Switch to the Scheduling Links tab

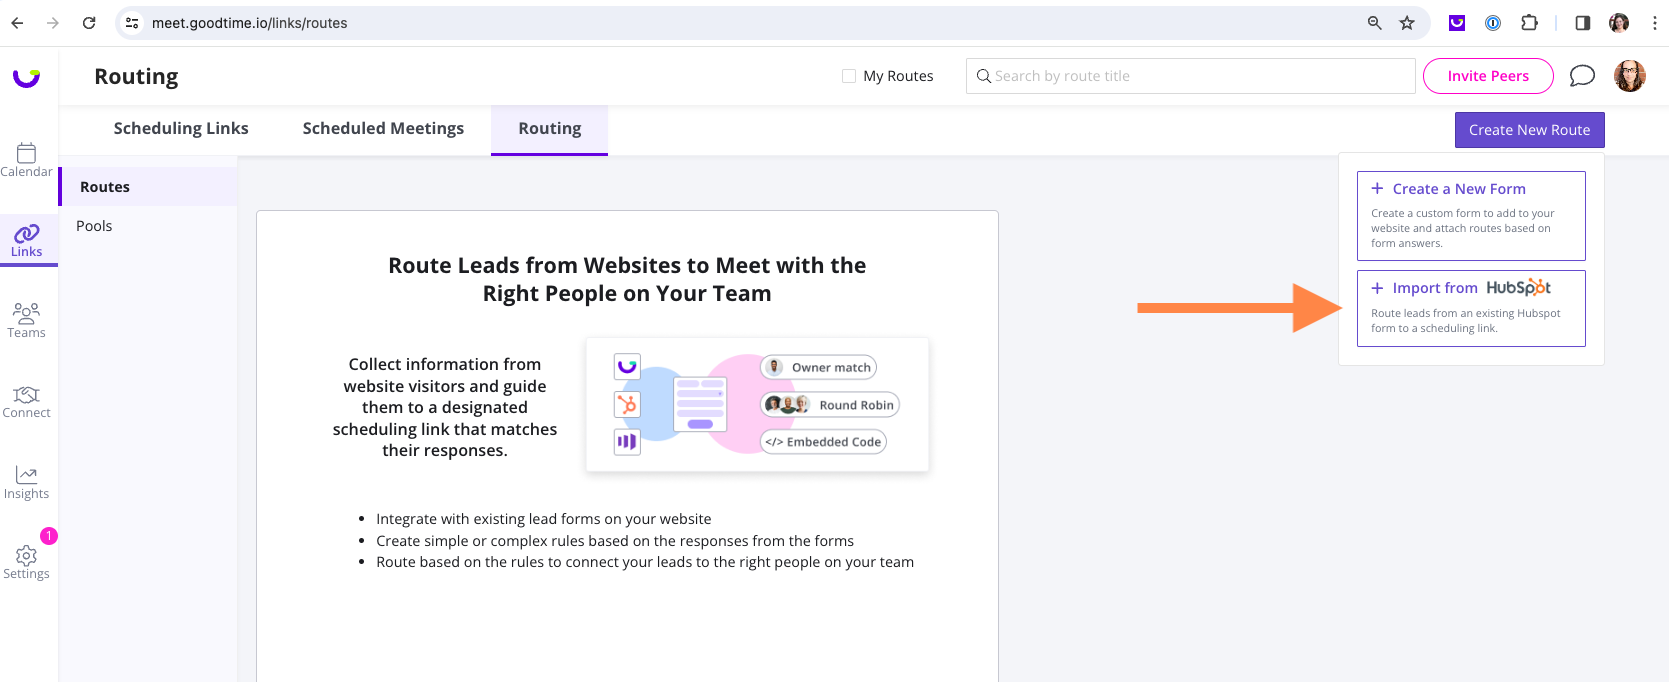(x=181, y=128)
